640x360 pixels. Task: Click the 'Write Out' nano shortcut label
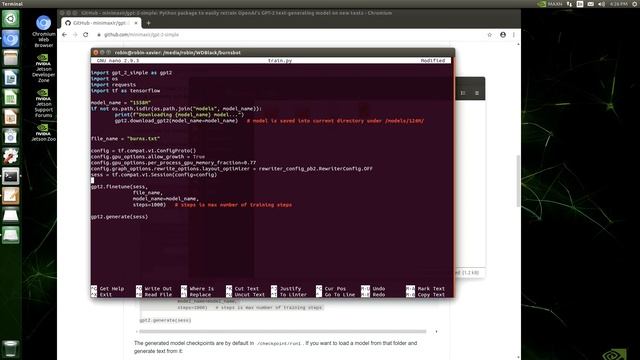[158, 289]
